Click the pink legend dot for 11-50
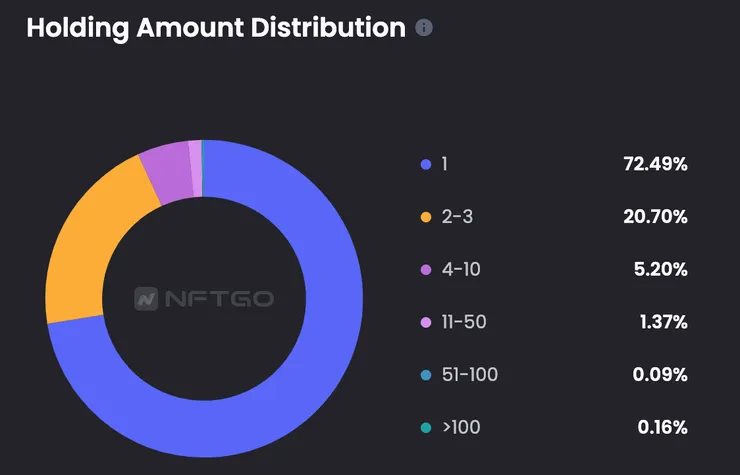This screenshot has height=475, width=740. tap(427, 323)
